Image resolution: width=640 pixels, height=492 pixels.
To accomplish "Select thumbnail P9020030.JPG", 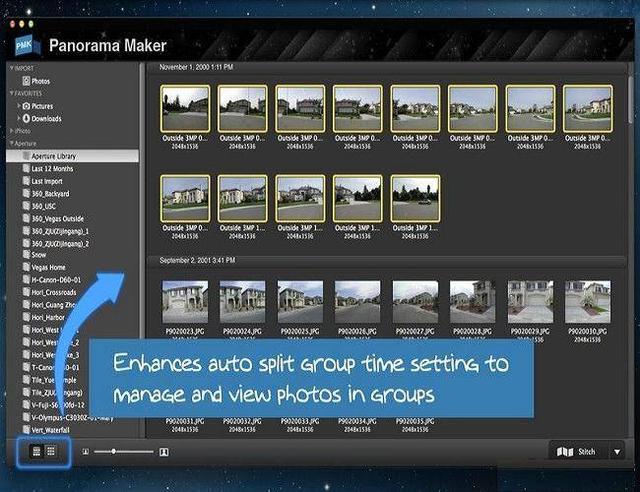I will point(588,302).
